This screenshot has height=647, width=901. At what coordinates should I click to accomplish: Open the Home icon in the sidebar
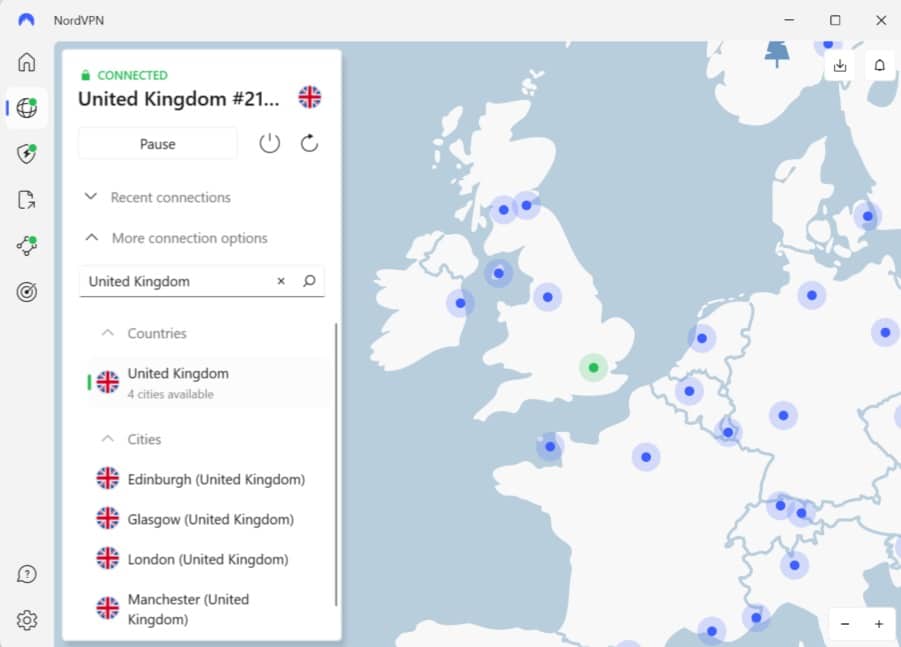(26, 62)
